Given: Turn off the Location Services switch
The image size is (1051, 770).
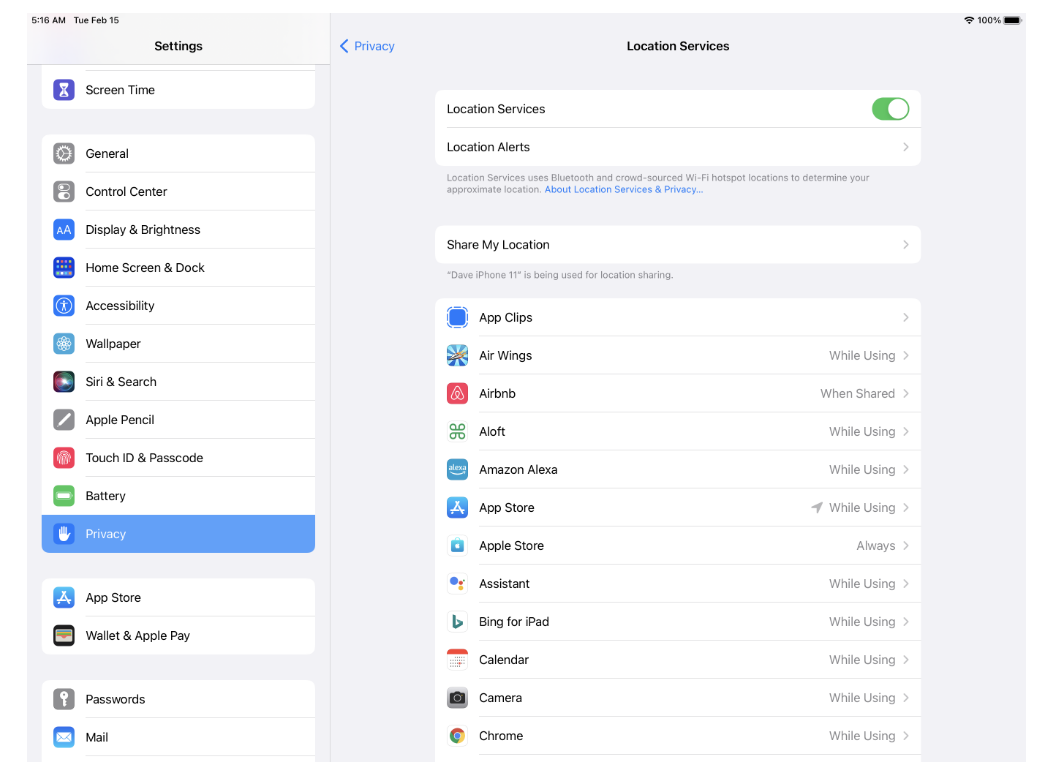Looking at the screenshot, I should pyautogui.click(x=889, y=109).
